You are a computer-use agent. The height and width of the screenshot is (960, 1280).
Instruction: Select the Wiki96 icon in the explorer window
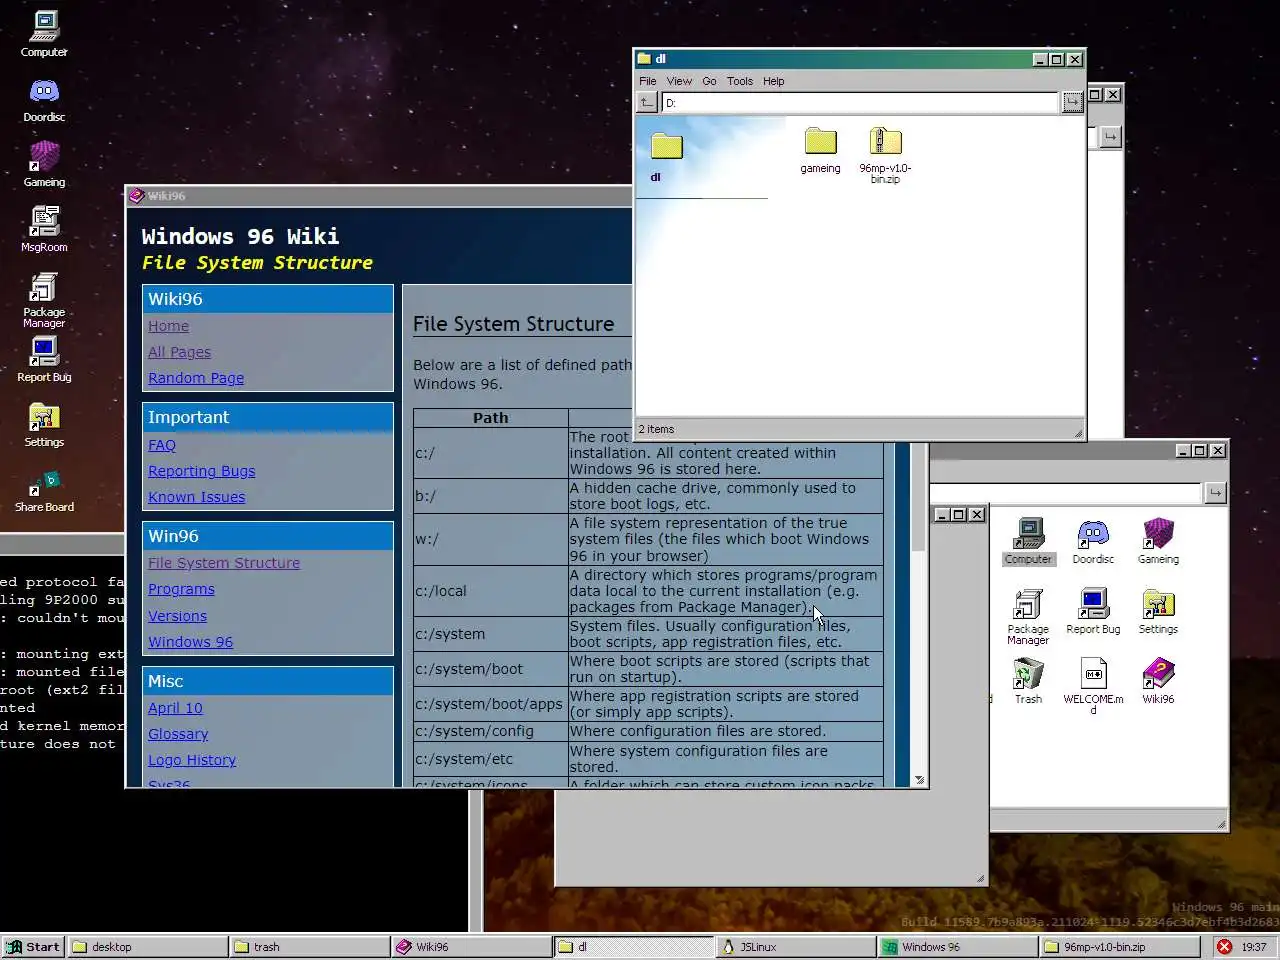pos(1158,682)
